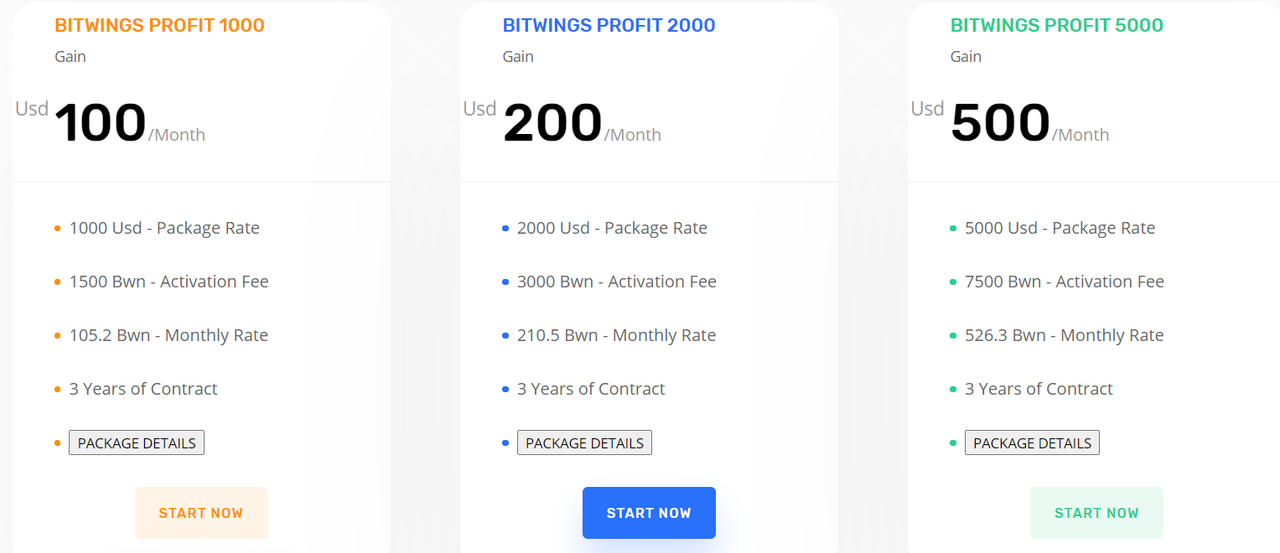Click the Bitwings Profit 5000 heading
The height and width of the screenshot is (553, 1280).
pos(1057,25)
